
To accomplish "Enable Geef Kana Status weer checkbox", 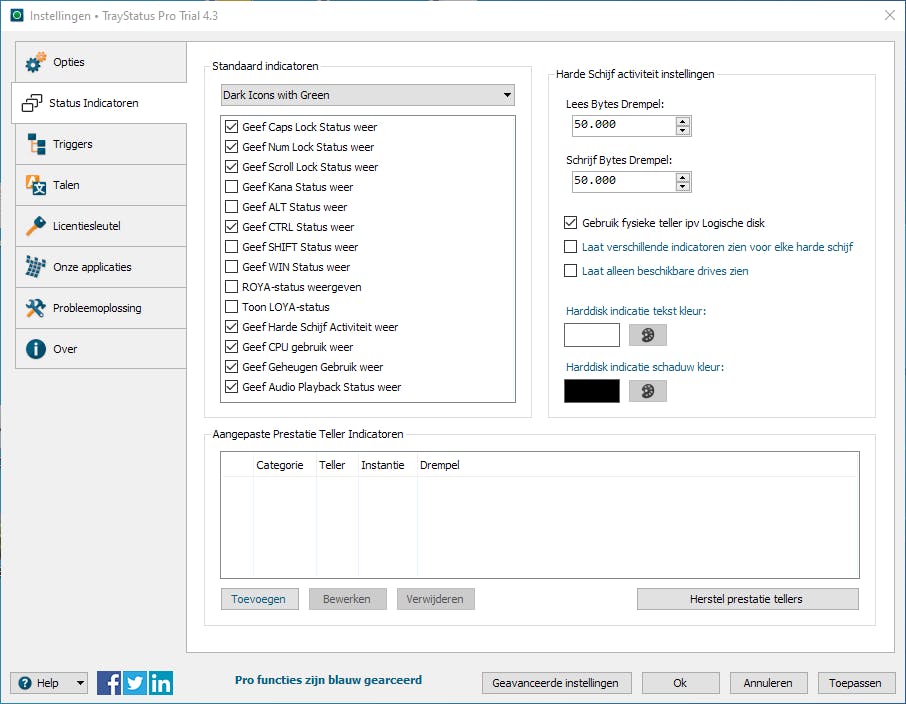I will click(x=232, y=187).
